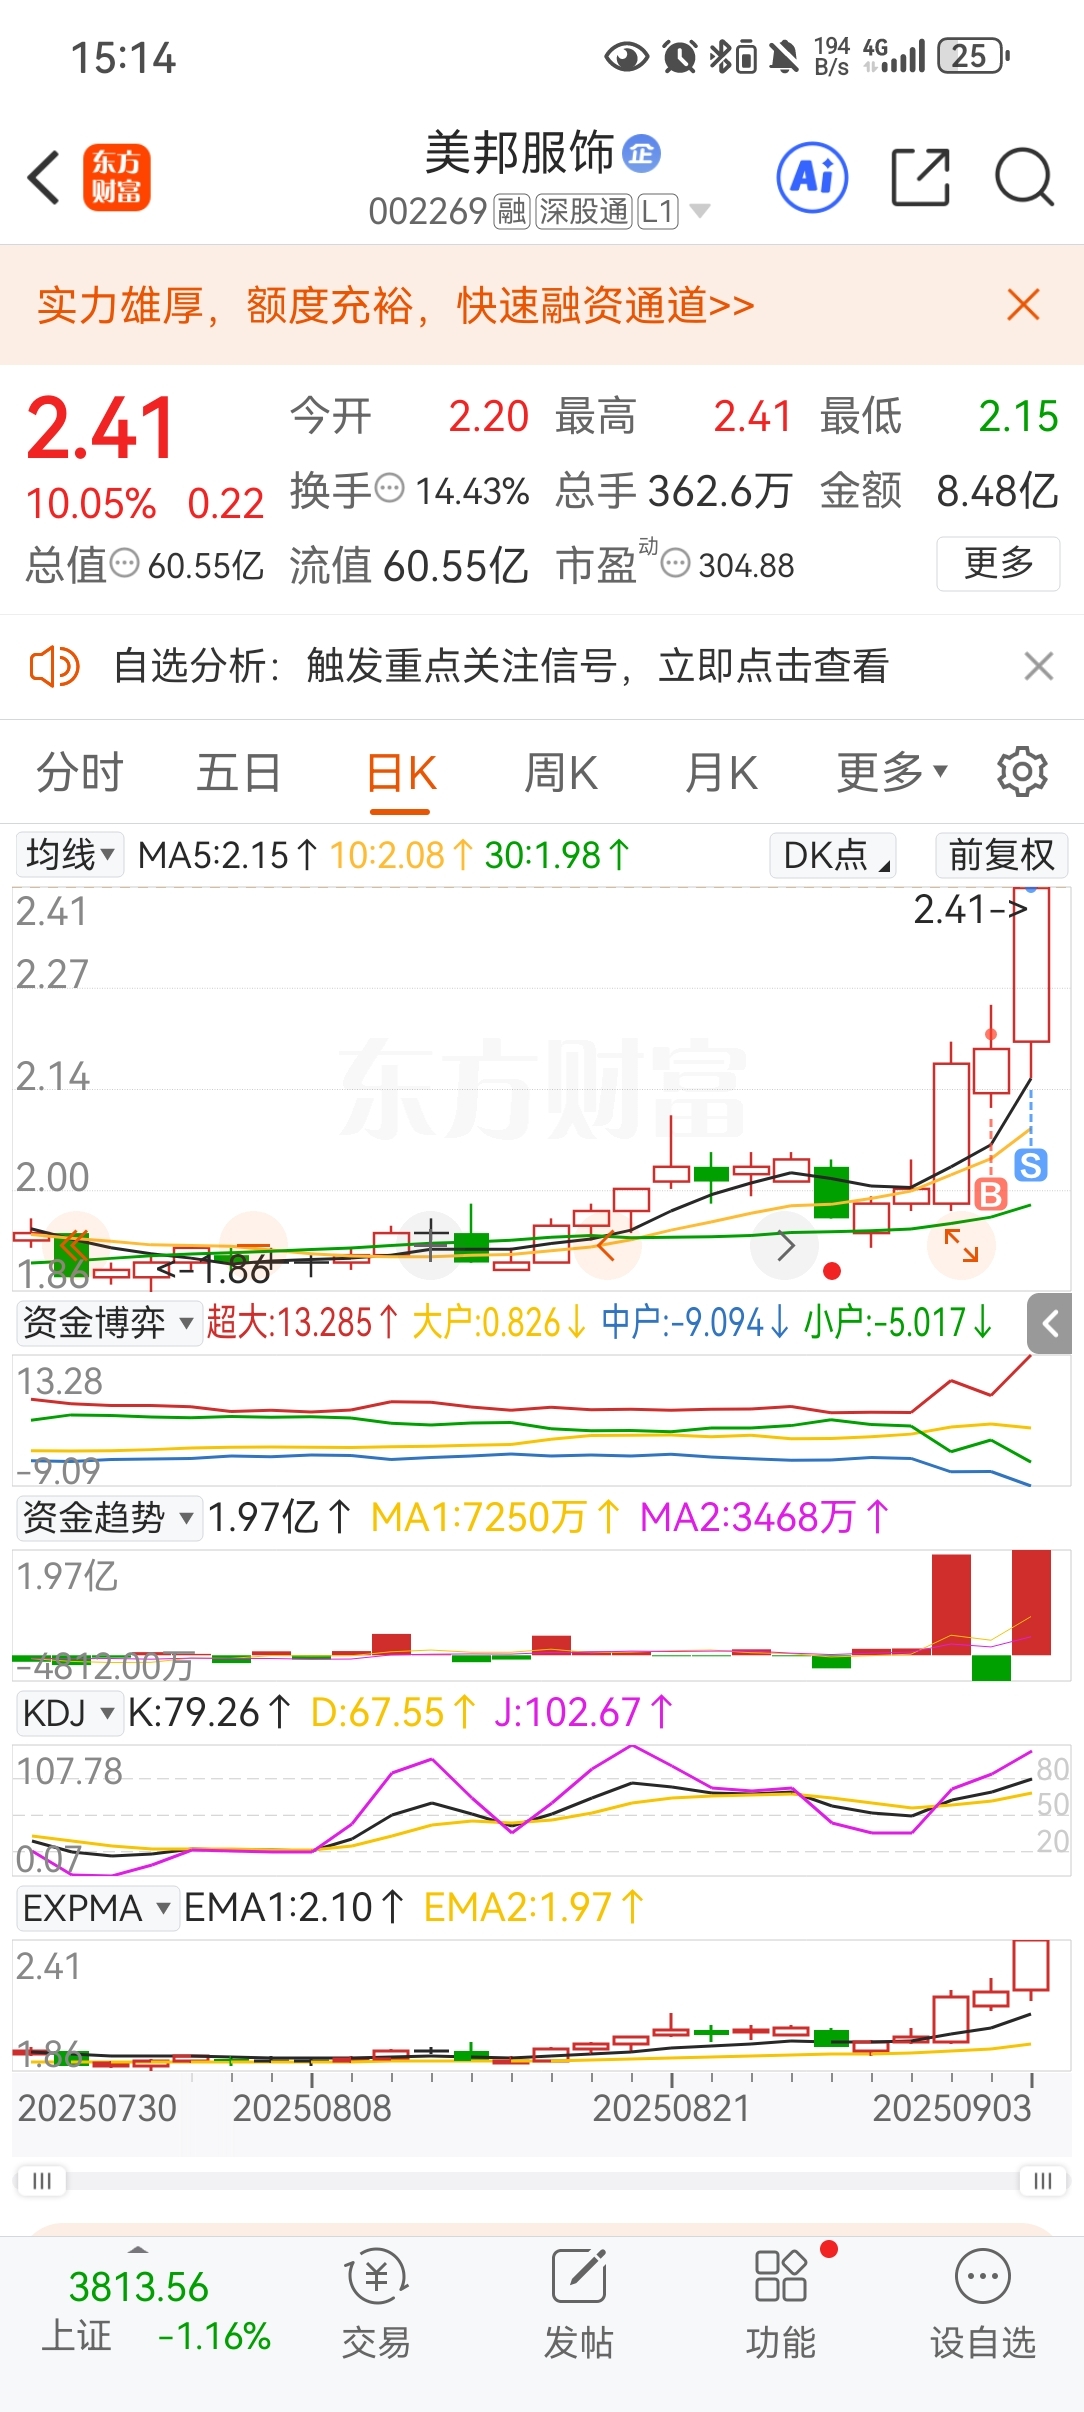Tap the gray side panel collapse arrow
Screen dimensions: 1084x2412
click(1050, 1324)
